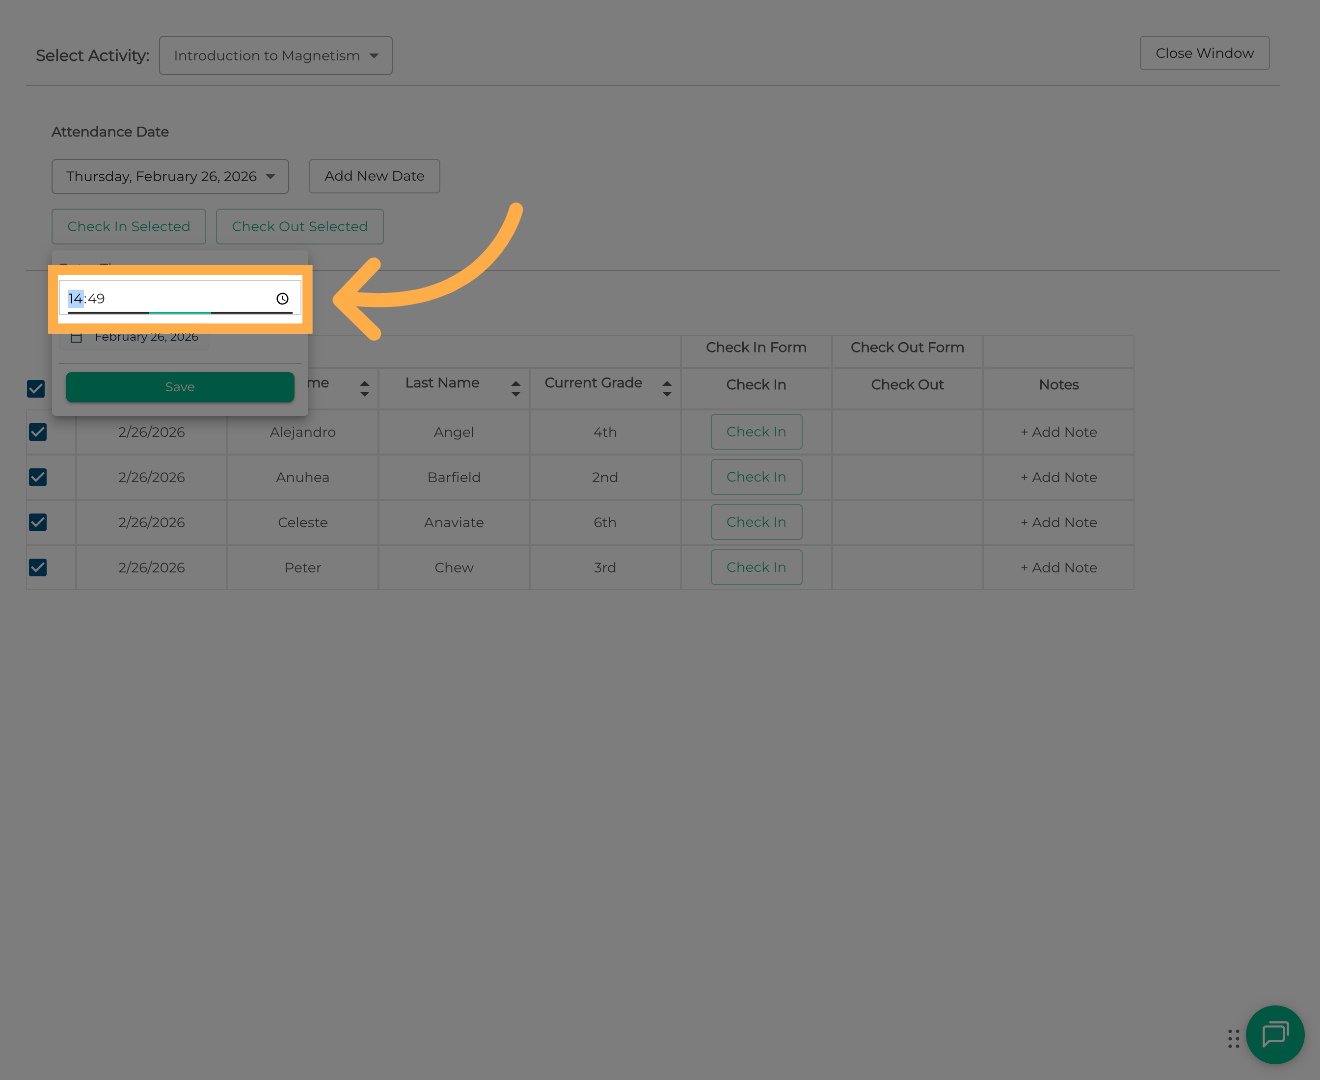The image size is (1320, 1080).
Task: Click the Save button in time popup
Action: (x=180, y=387)
